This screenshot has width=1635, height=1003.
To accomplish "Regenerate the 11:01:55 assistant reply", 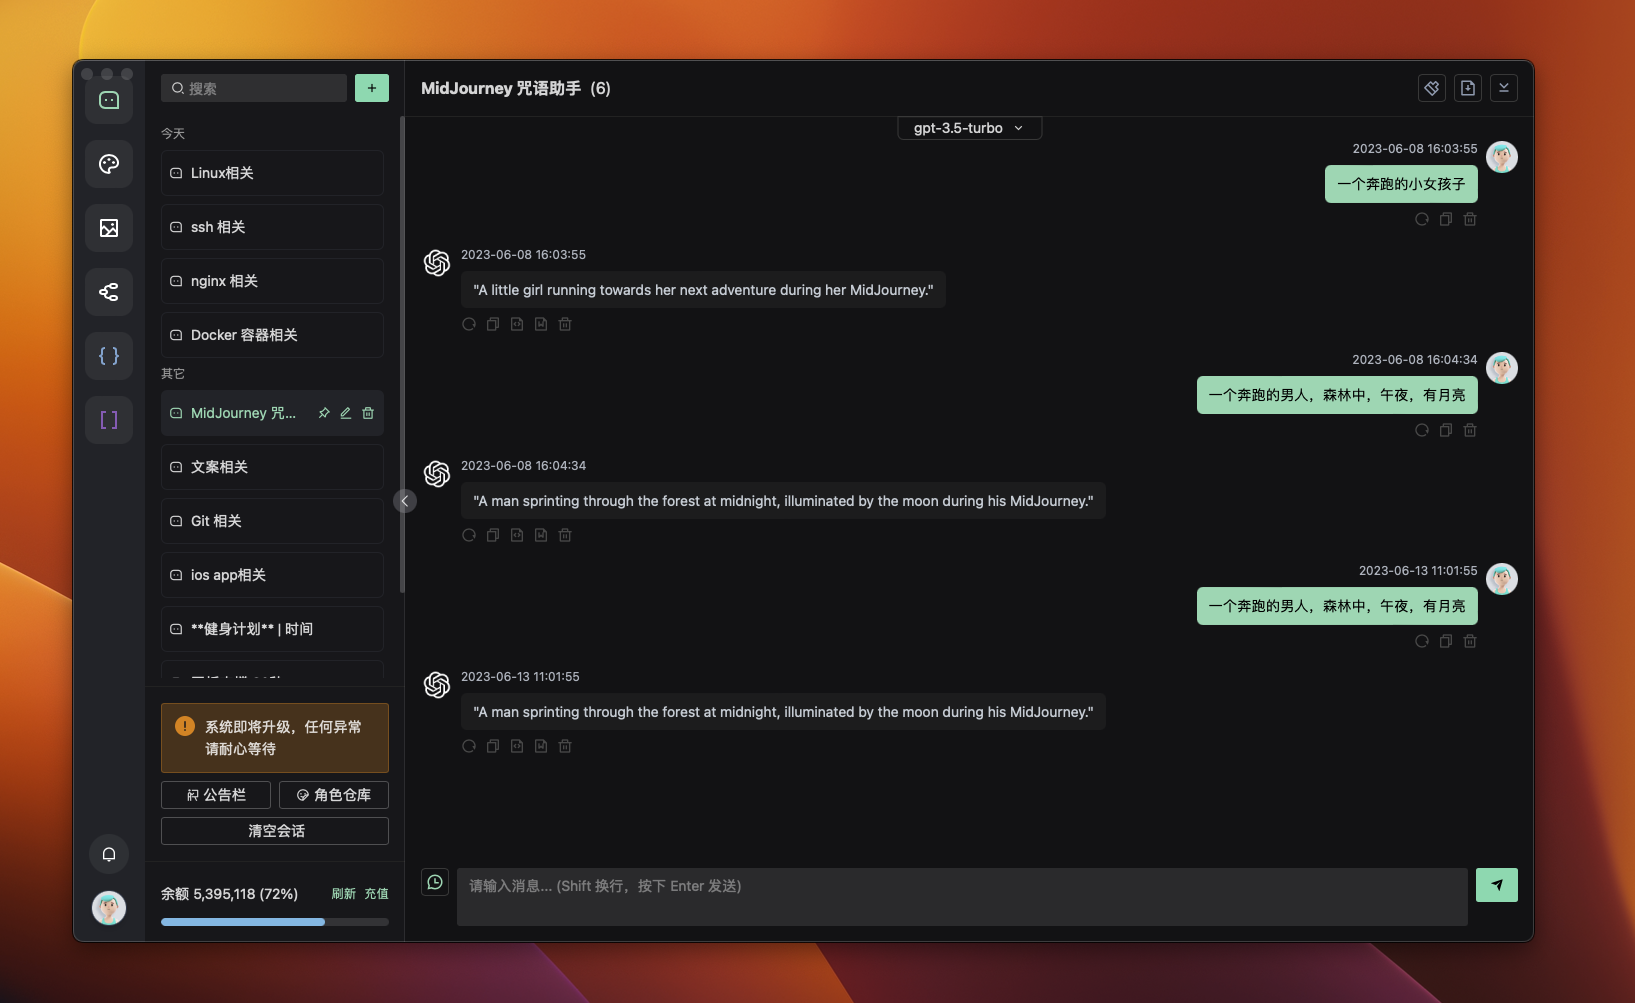I will pos(469,746).
